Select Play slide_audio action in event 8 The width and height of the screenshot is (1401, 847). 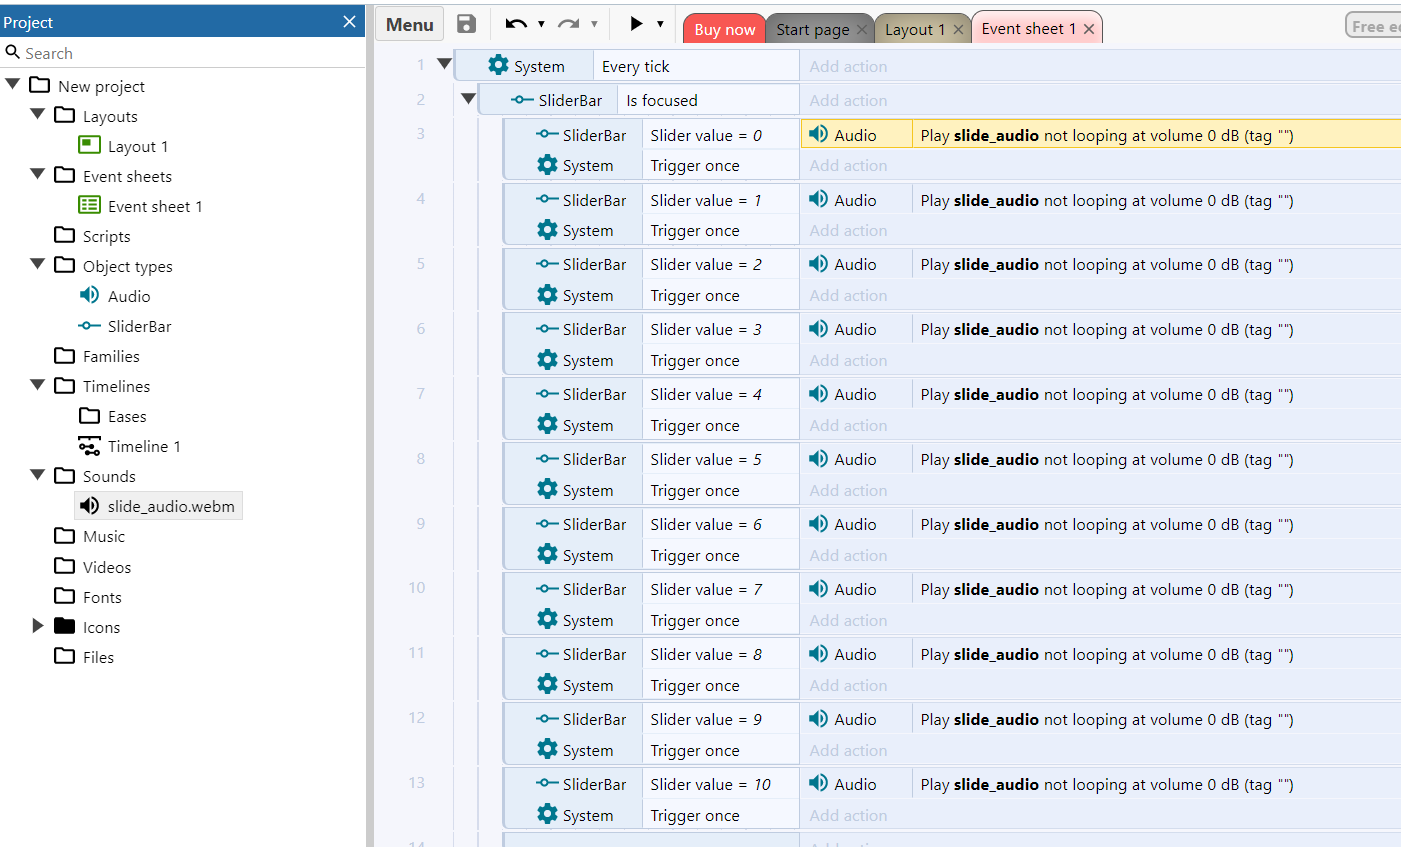coord(1107,459)
